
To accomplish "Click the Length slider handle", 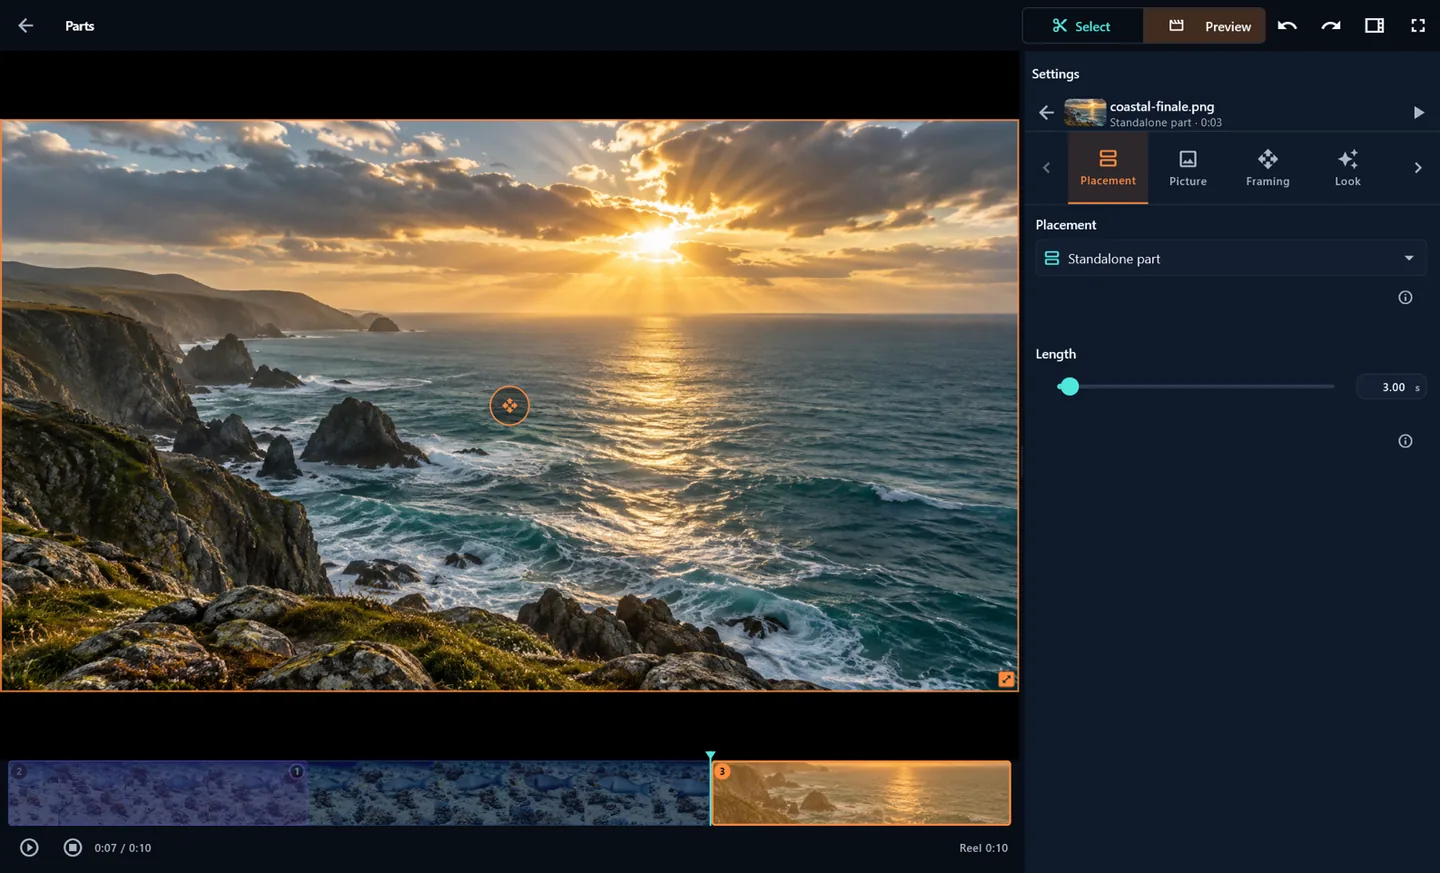I will pyautogui.click(x=1069, y=387).
